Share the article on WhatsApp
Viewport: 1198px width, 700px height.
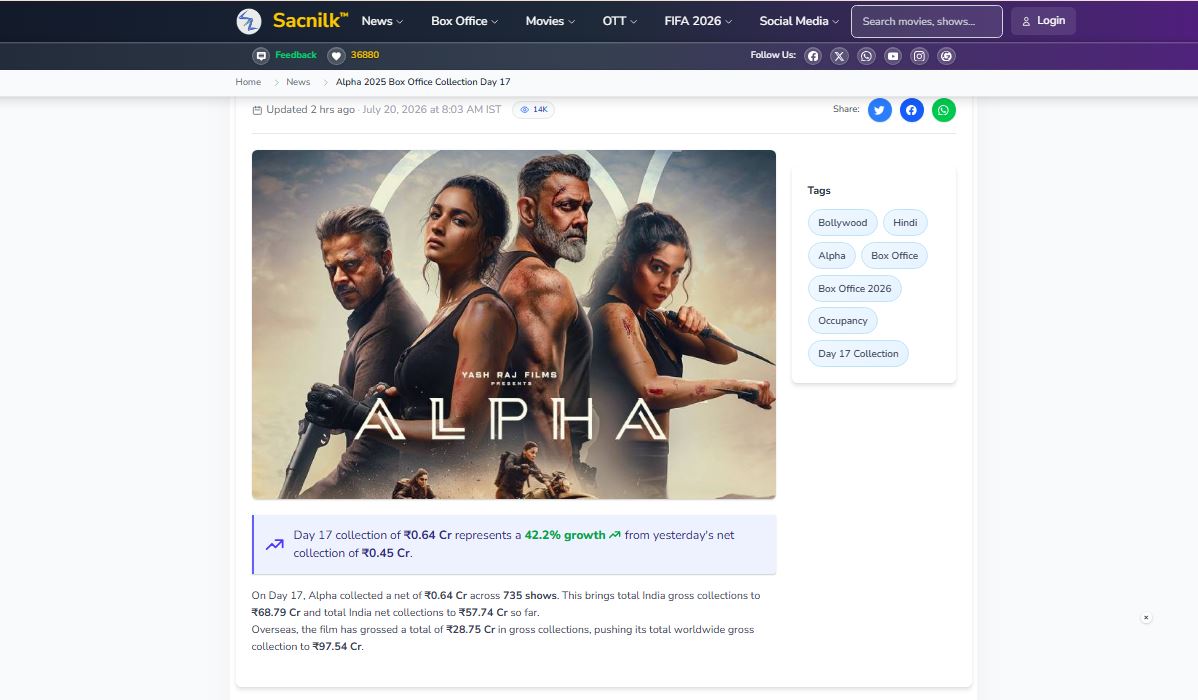pos(944,110)
